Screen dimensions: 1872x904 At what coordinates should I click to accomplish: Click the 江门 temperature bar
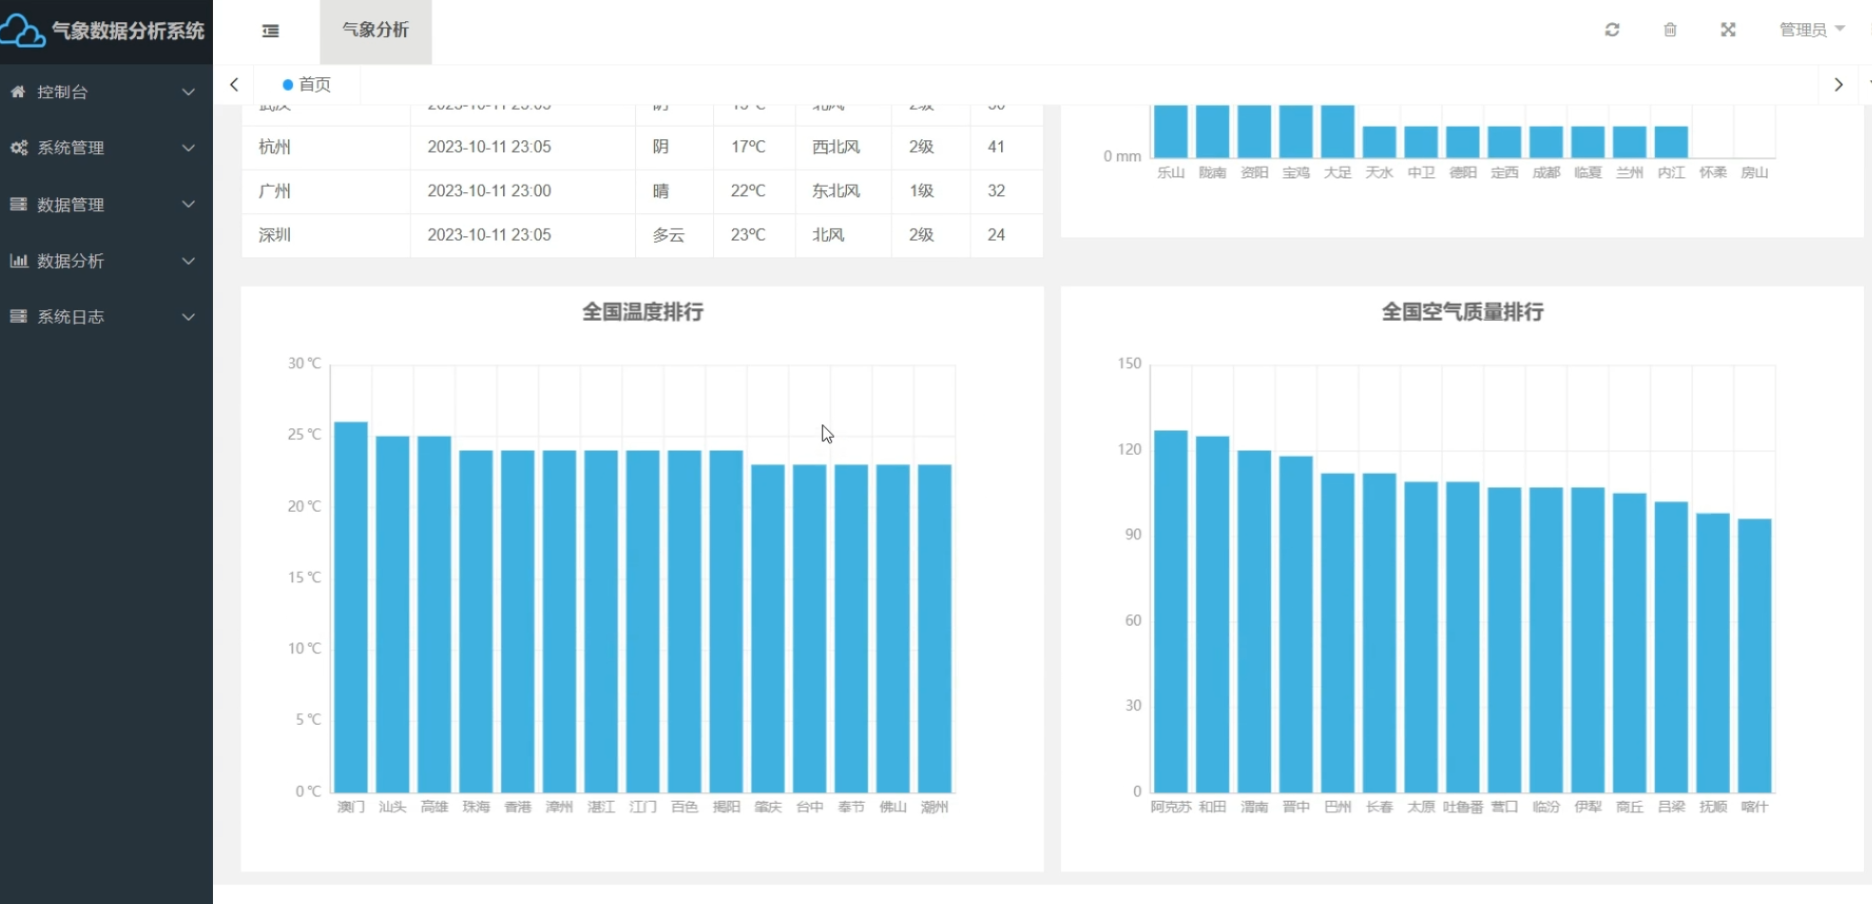[643, 621]
